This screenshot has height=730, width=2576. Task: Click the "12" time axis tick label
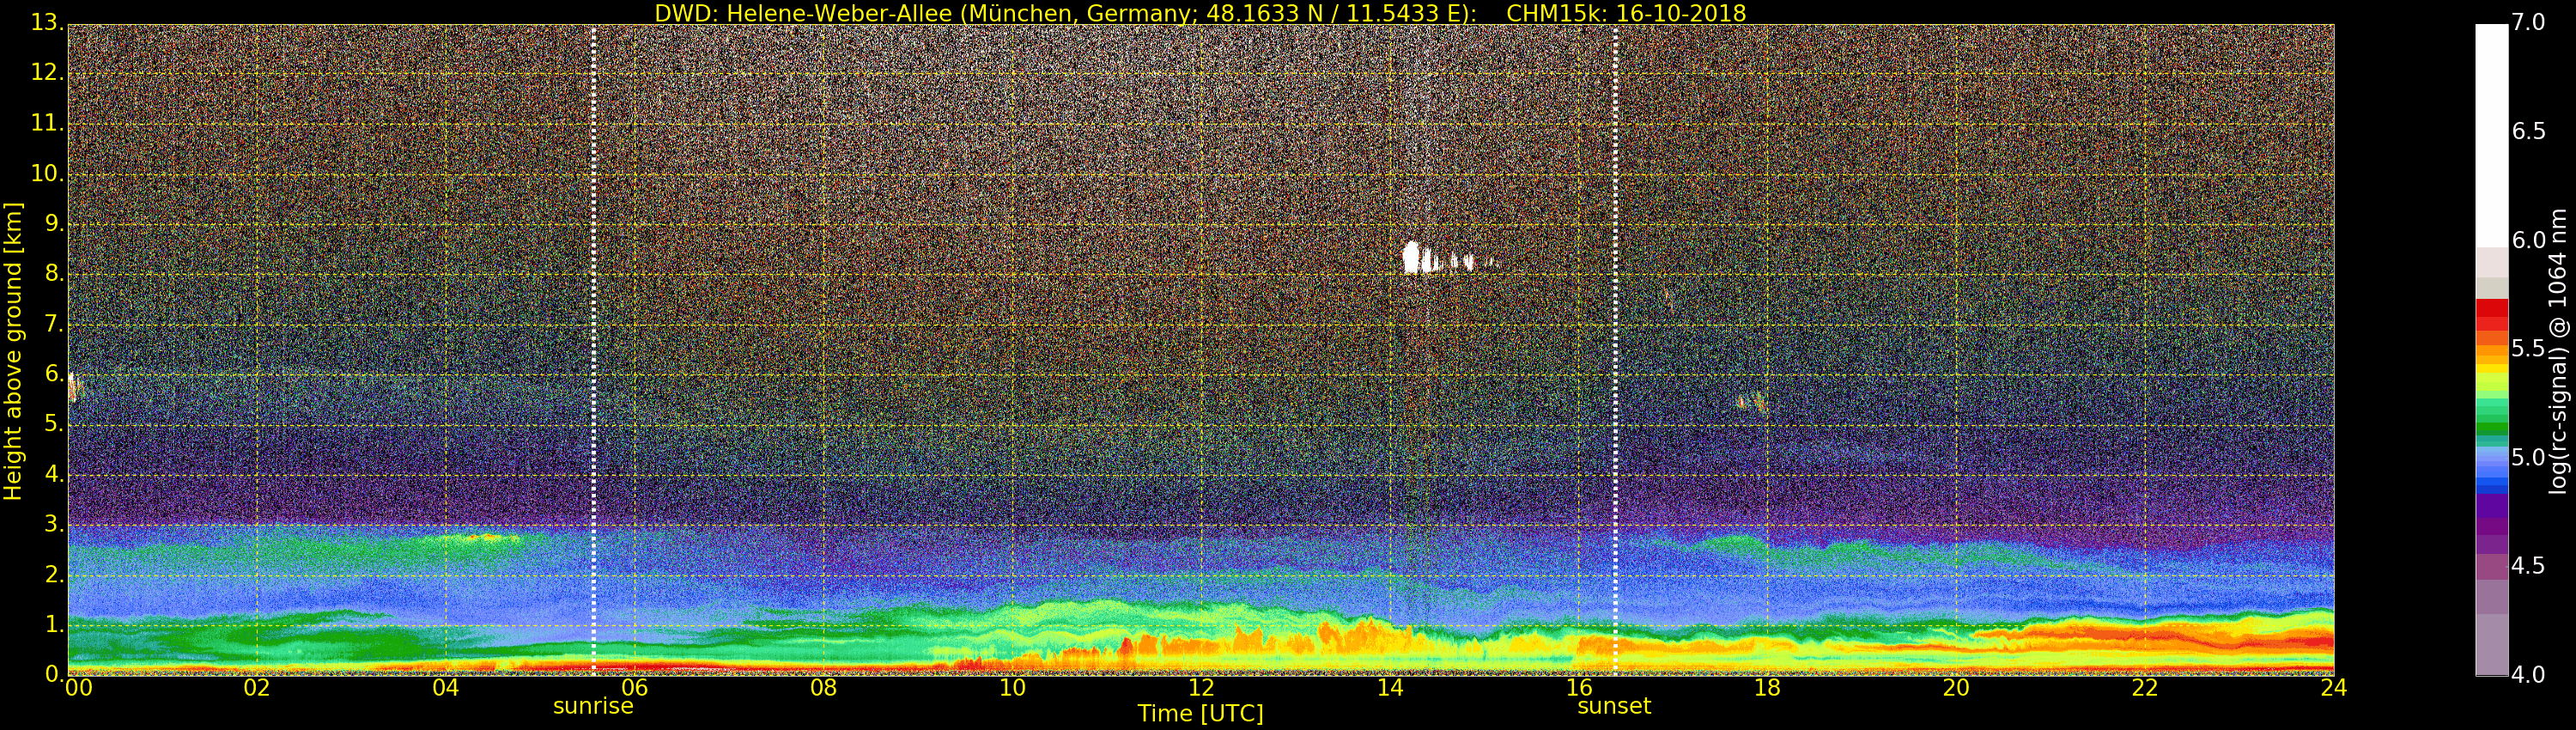pyautogui.click(x=1201, y=688)
